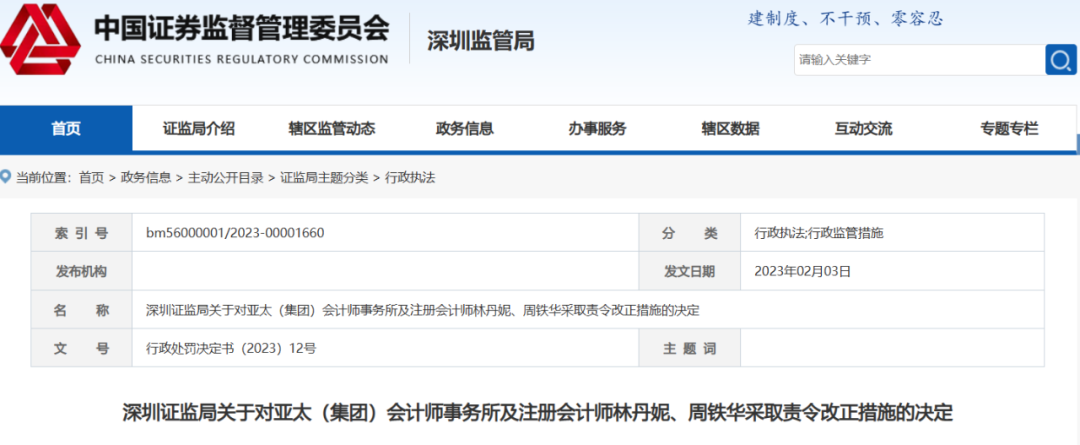Click the slogan 建制度、不干预、零容忍
This screenshot has height=445, width=1080.
point(846,19)
